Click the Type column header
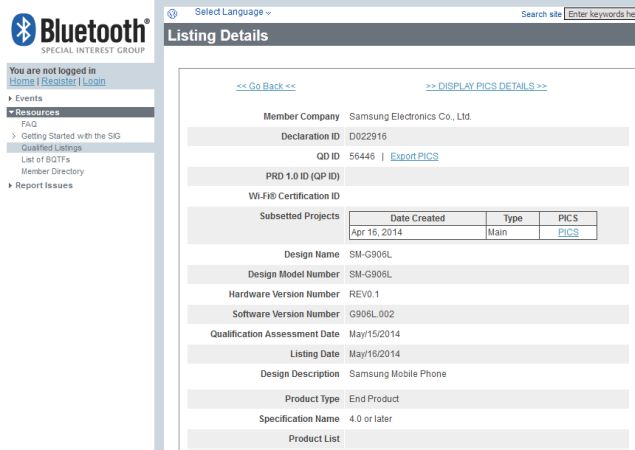The width and height of the screenshot is (635, 450). pyautogui.click(x=513, y=218)
